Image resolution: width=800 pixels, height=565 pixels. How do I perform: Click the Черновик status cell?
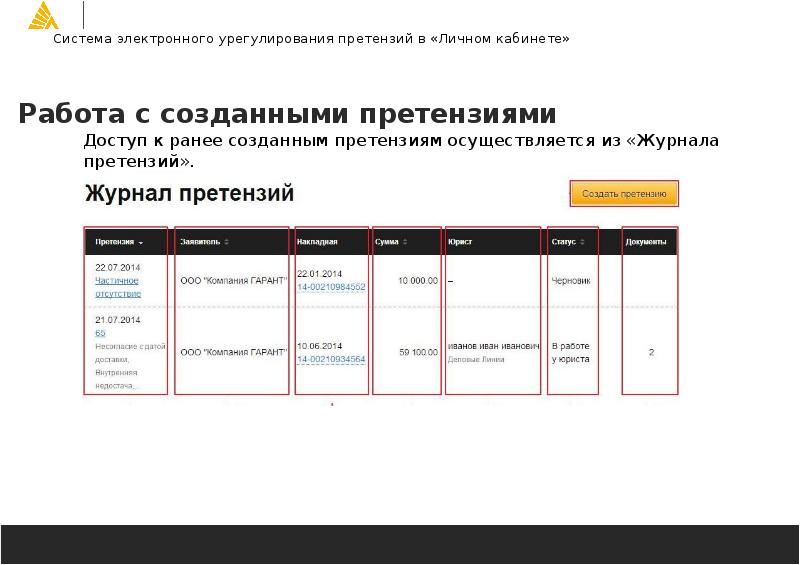[x=571, y=281]
